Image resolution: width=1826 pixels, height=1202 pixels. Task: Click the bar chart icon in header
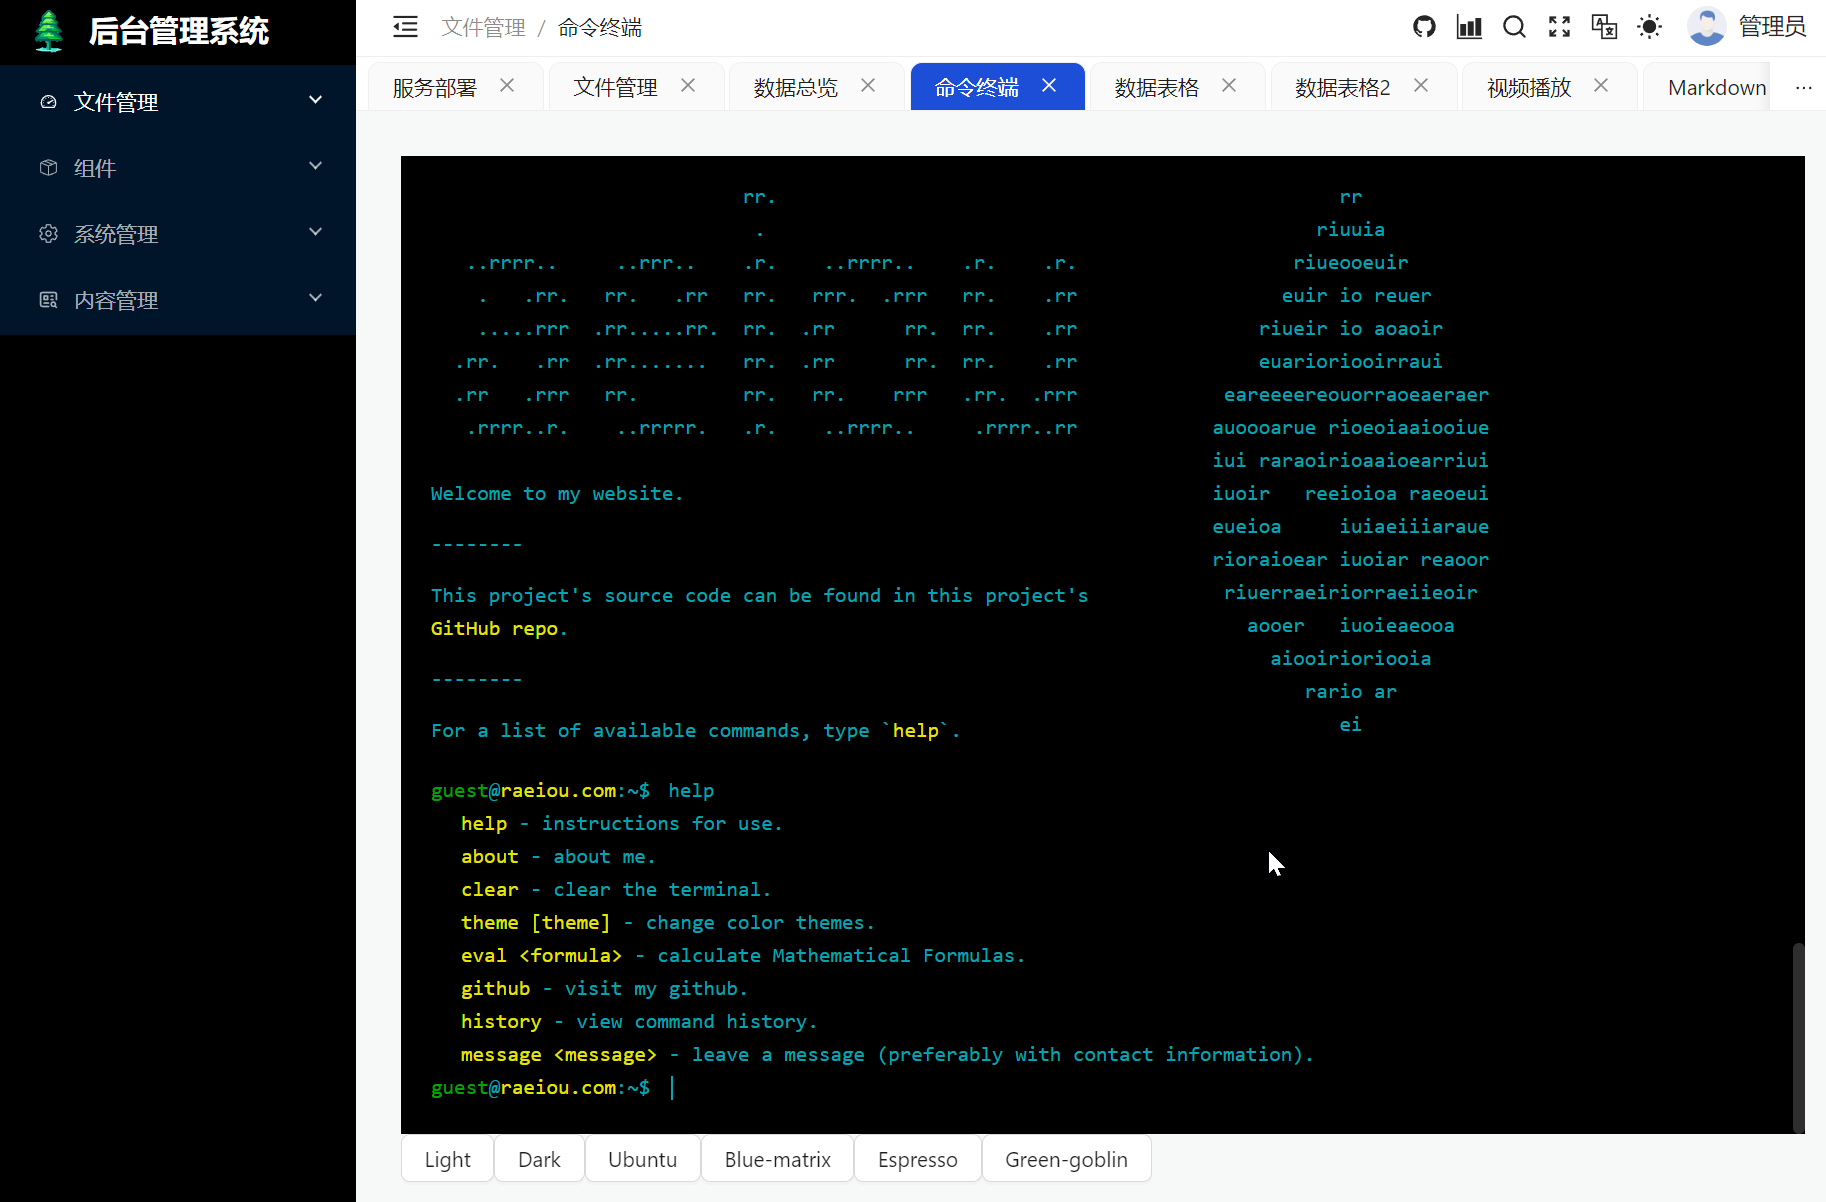tap(1469, 27)
